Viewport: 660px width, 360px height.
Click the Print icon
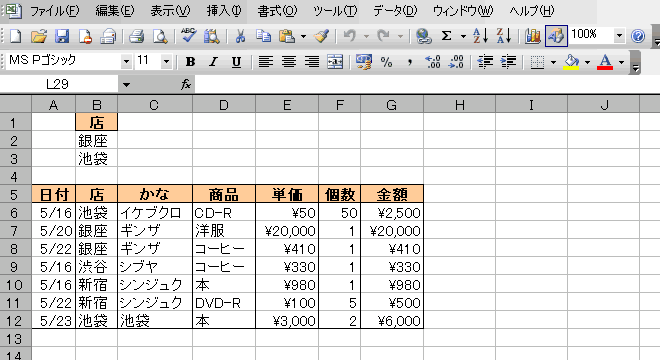pyautogui.click(x=136, y=36)
